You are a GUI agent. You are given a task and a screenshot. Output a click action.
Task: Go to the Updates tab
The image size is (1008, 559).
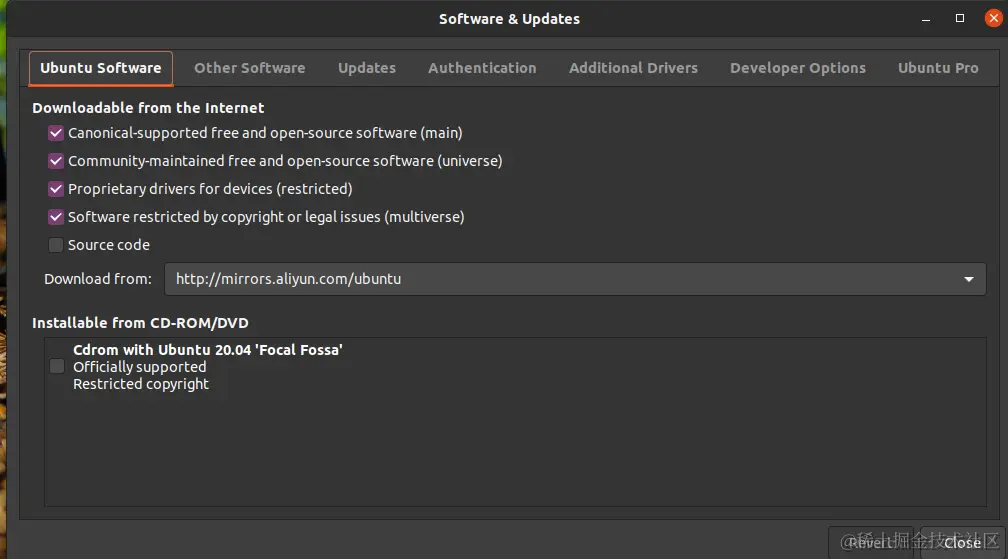point(366,68)
